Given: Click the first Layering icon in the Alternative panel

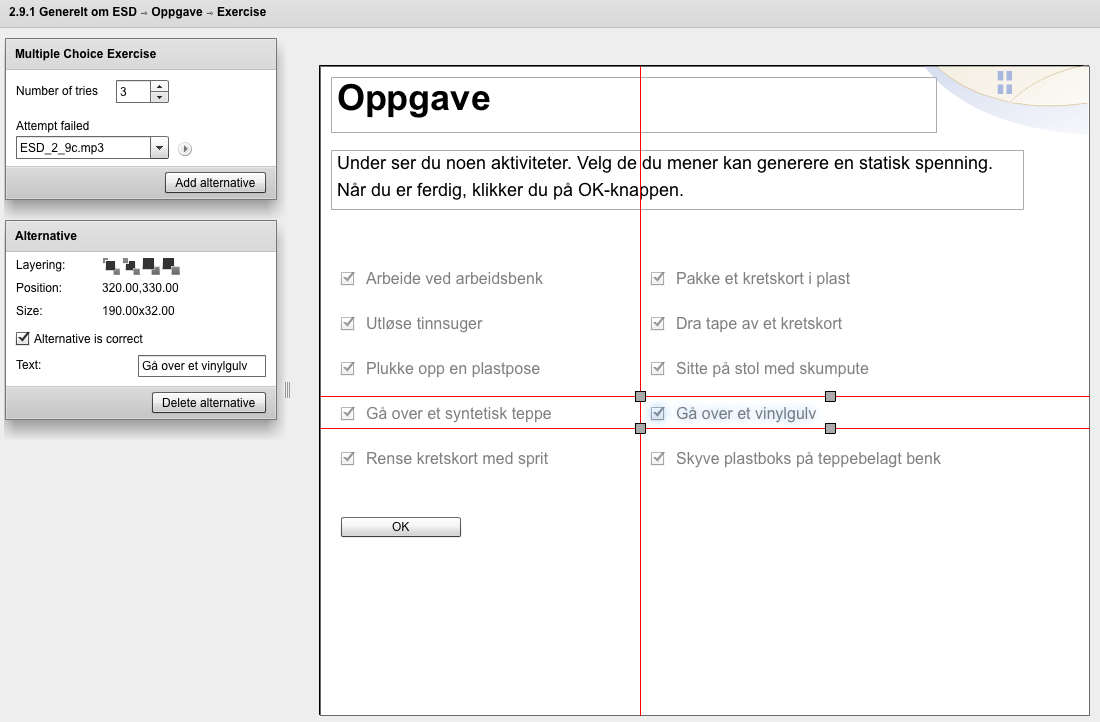Looking at the screenshot, I should [111, 266].
